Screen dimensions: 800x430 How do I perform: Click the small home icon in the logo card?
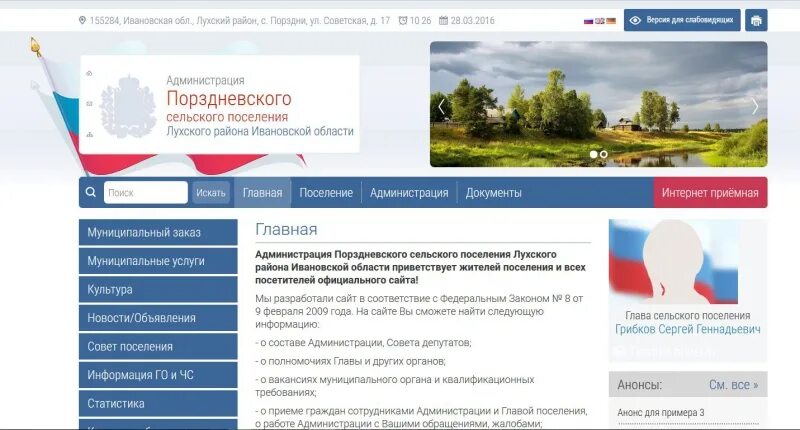coord(89,73)
